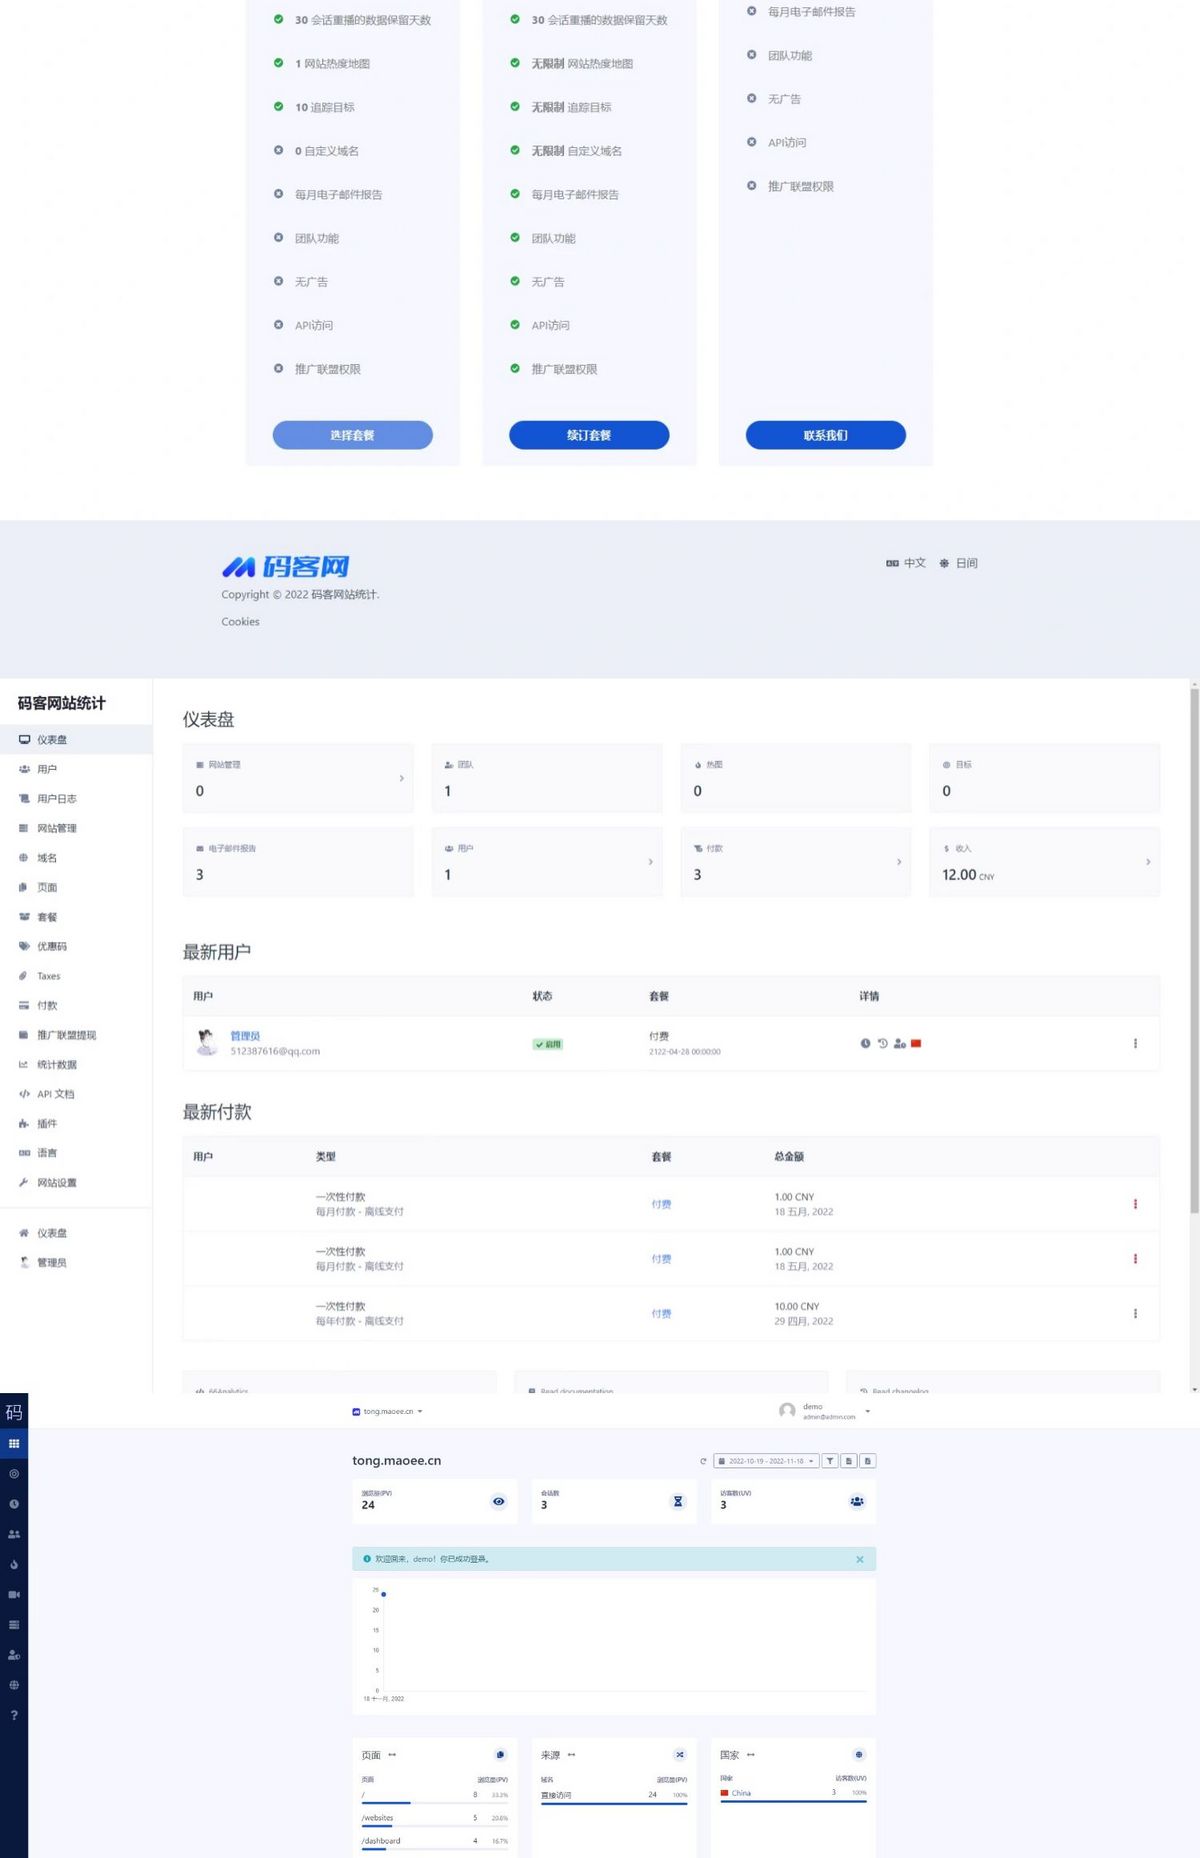
Task: Open the 中文 language selector
Action: click(906, 563)
